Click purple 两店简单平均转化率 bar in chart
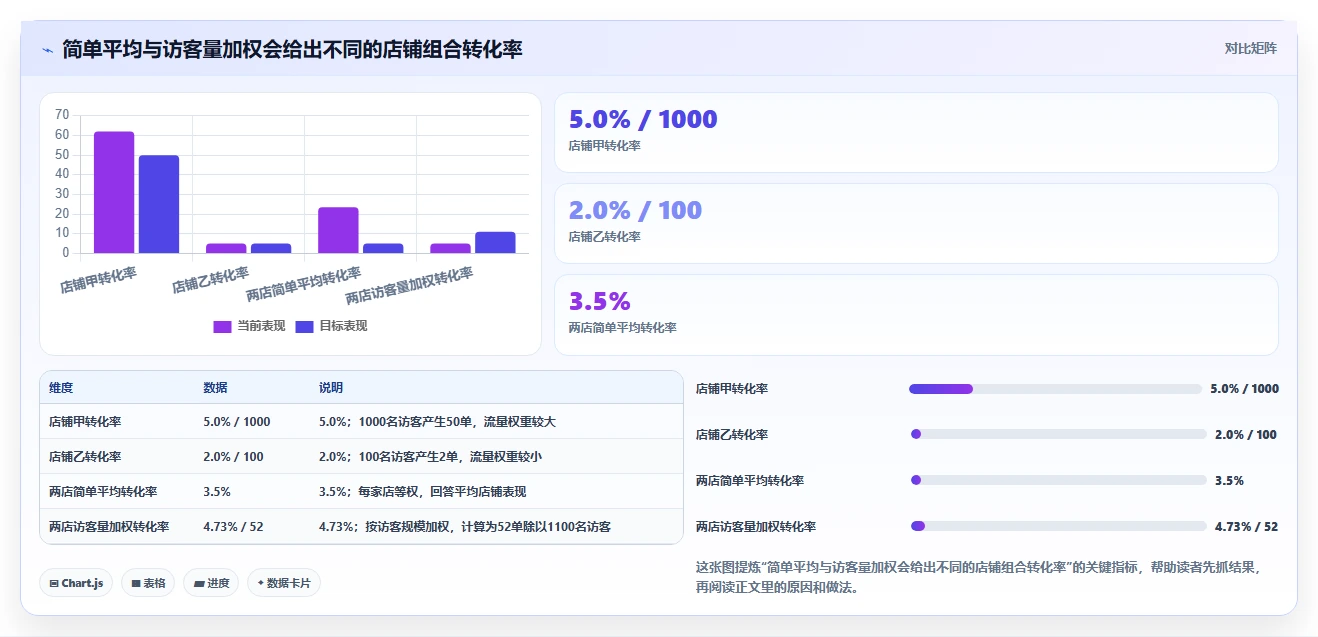The image size is (1318, 637). click(x=338, y=230)
